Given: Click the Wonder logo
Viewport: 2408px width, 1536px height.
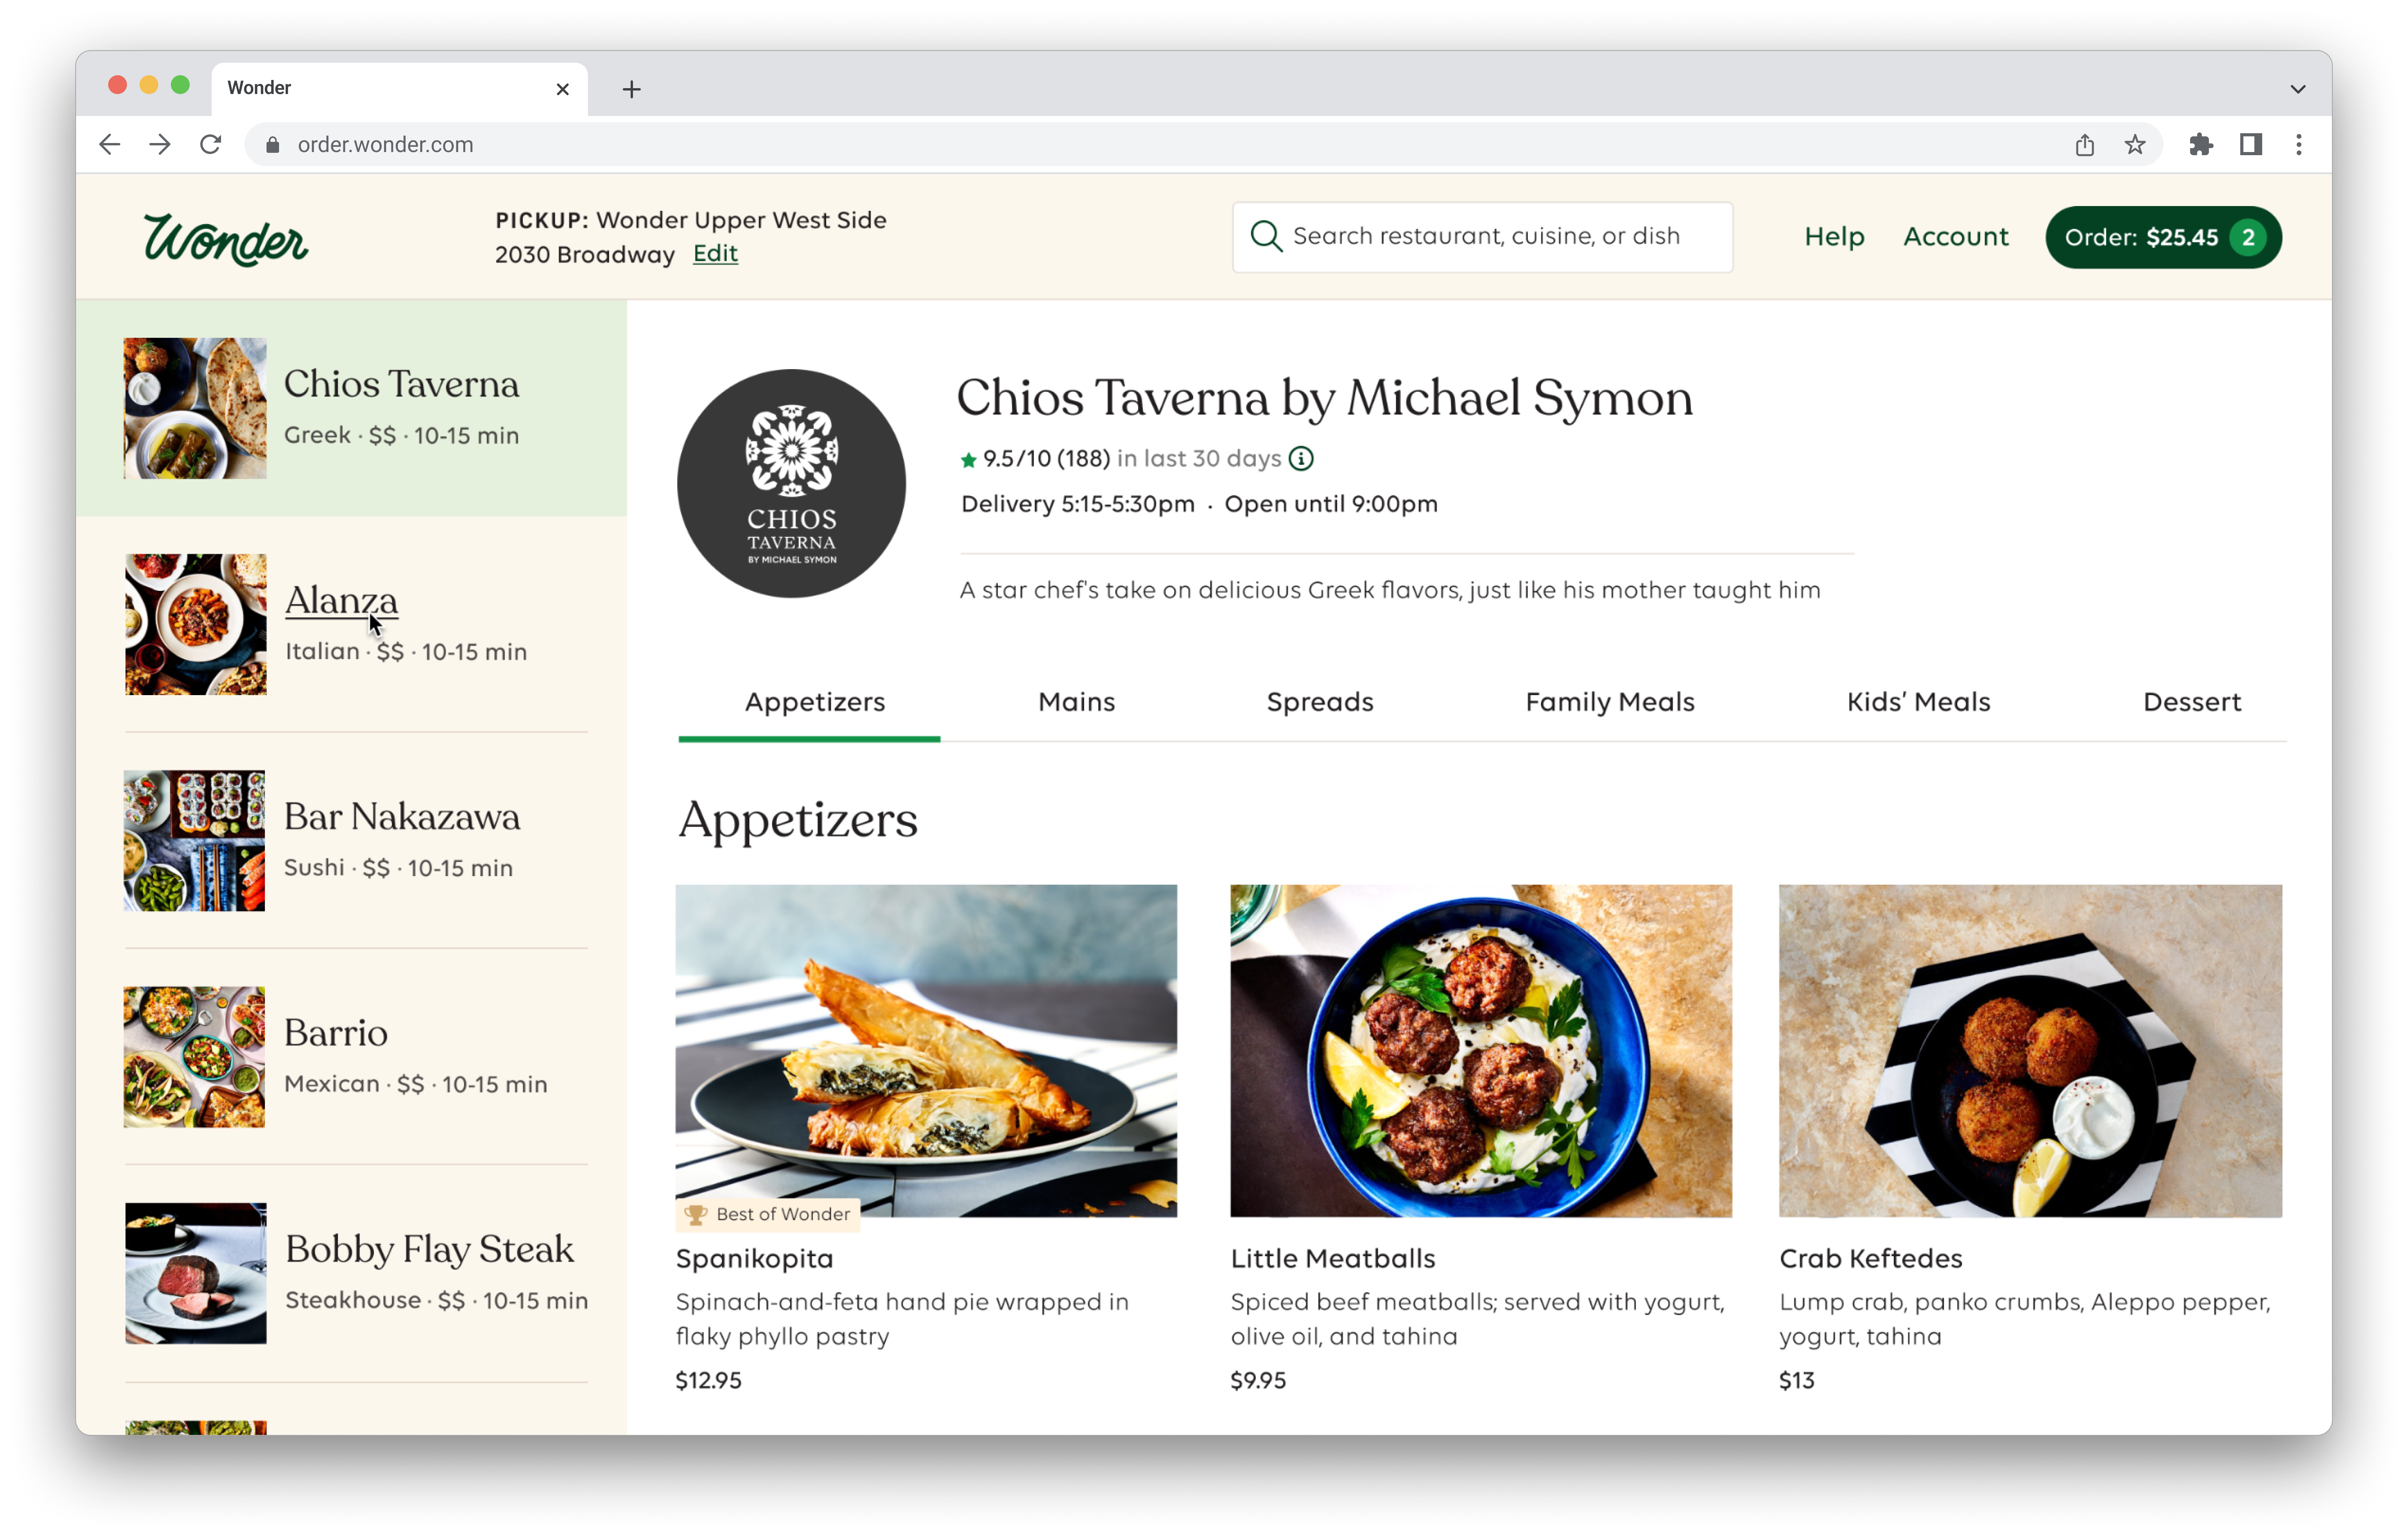Looking at the screenshot, I should pos(226,240).
